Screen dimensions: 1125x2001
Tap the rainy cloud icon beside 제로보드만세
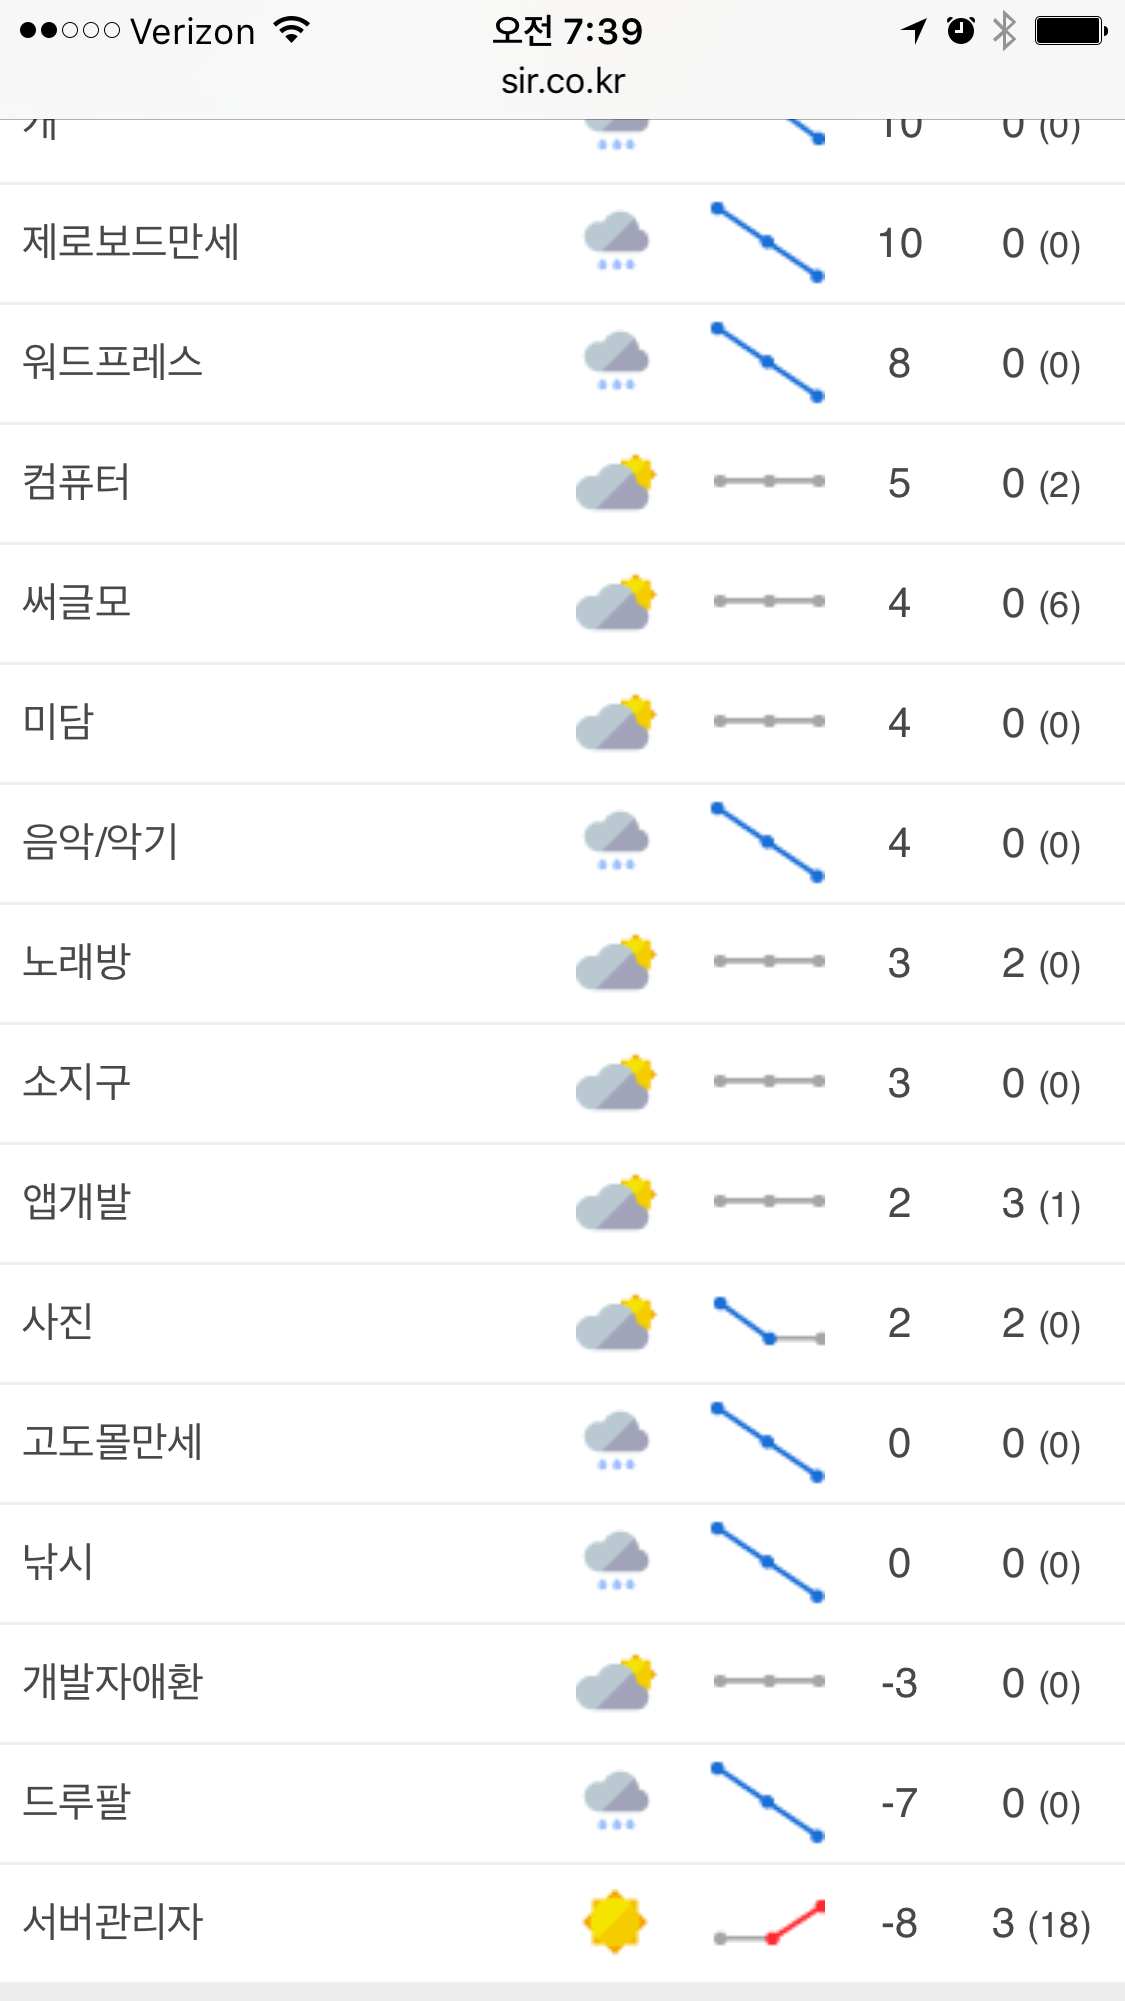click(616, 241)
